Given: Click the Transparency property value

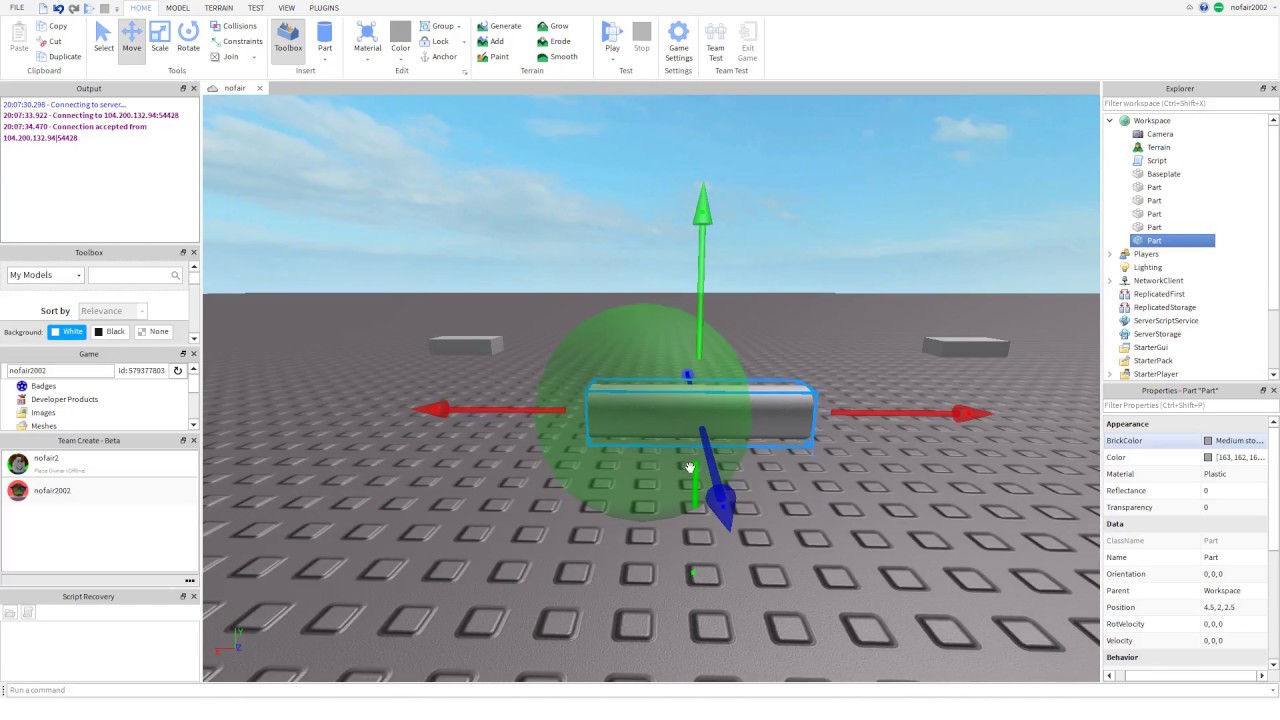Looking at the screenshot, I should pyautogui.click(x=1234, y=507).
